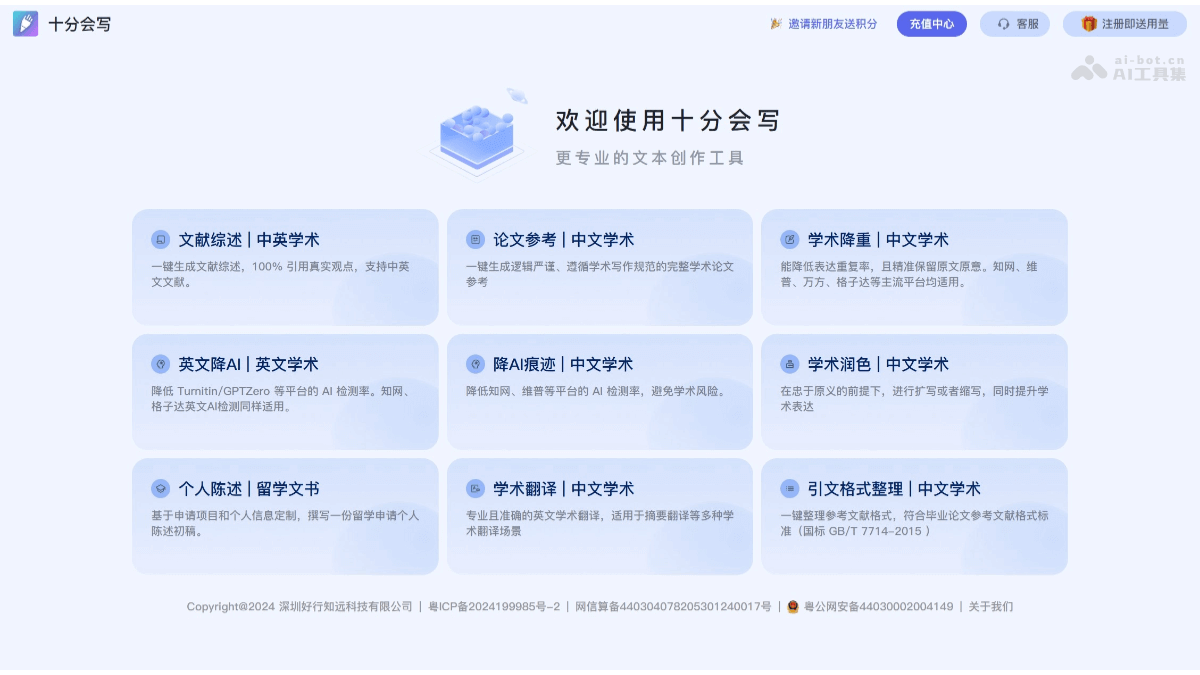Click the 客服 support button
Viewport: 1200px width, 675px height.
pyautogui.click(x=1014, y=23)
